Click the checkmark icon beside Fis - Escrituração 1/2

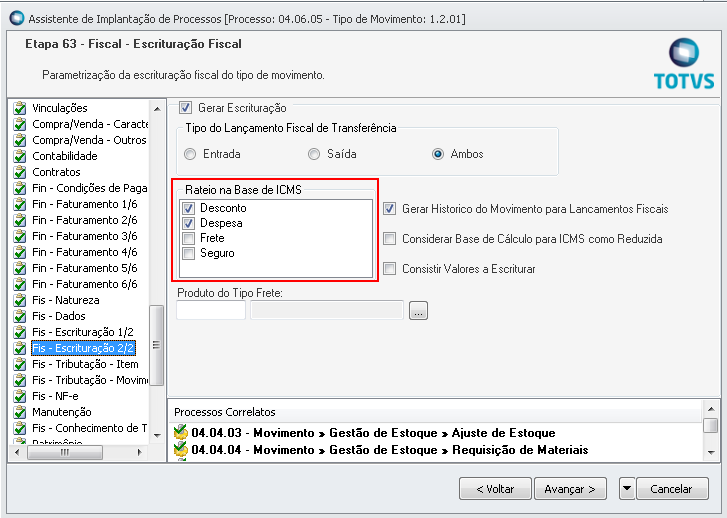point(20,332)
